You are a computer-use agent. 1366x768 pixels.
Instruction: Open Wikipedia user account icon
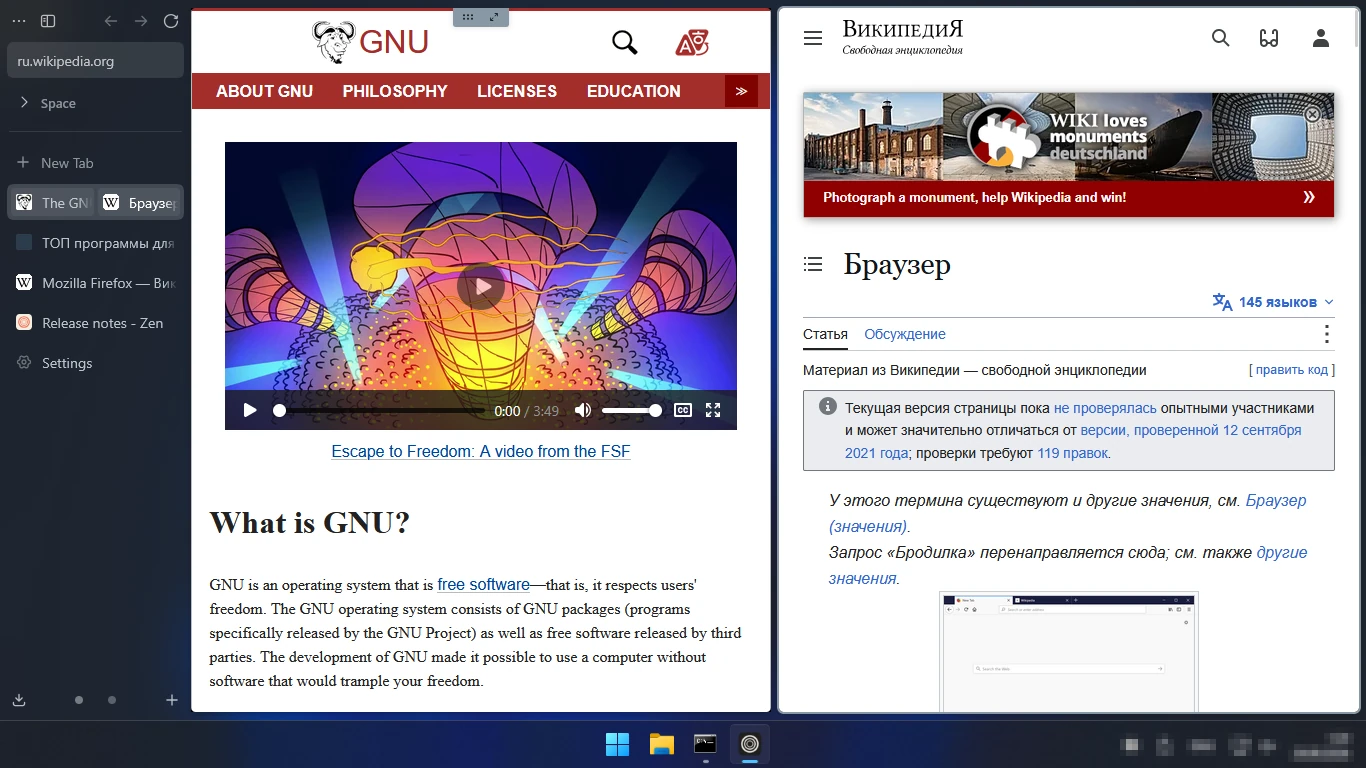click(x=1321, y=38)
